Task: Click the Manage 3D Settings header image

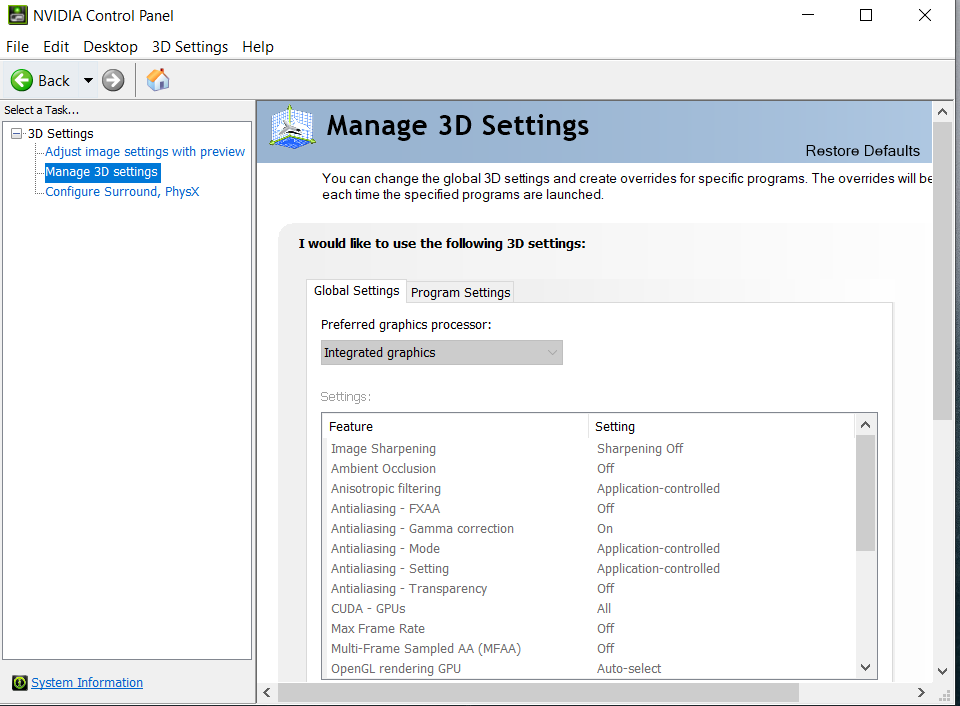Action: (x=293, y=127)
